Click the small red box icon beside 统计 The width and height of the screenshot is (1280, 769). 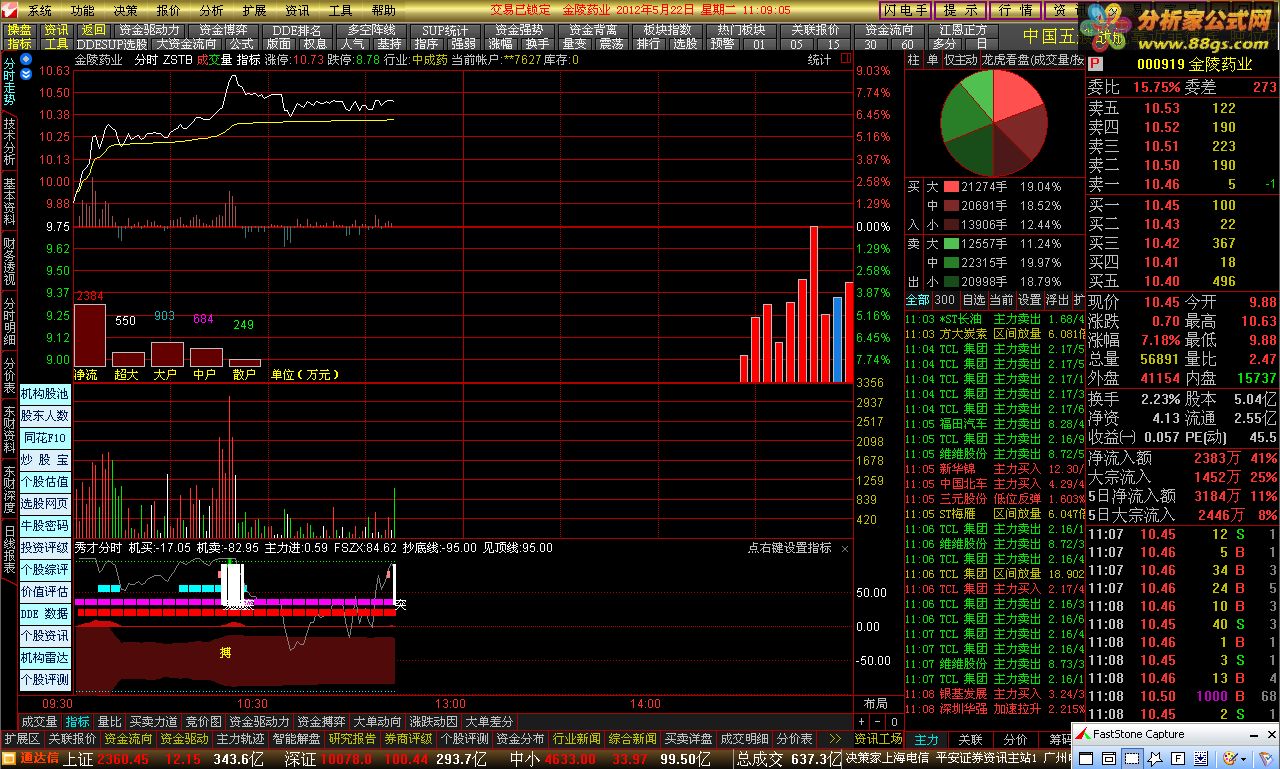[844, 60]
